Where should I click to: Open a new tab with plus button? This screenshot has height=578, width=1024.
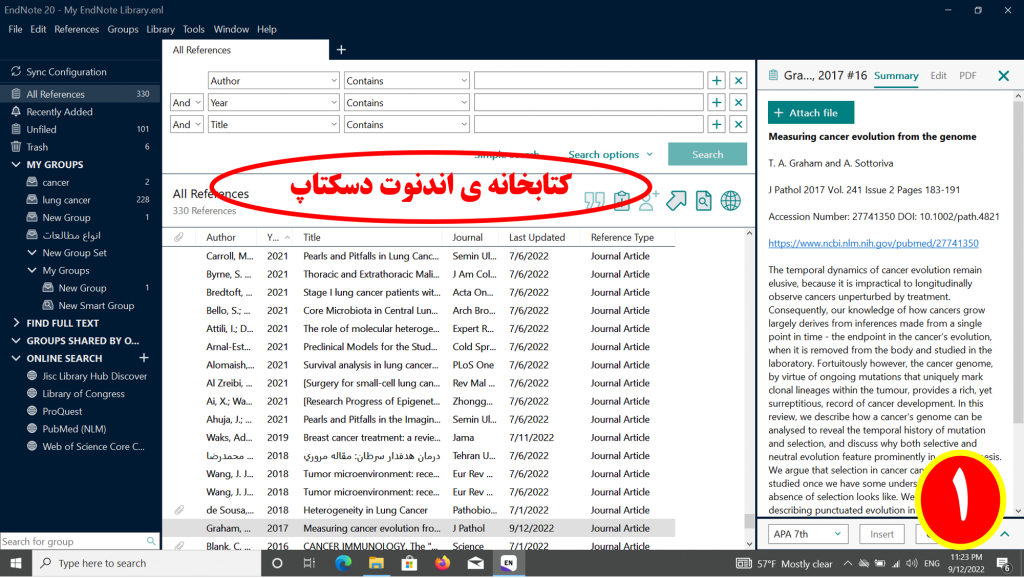[x=341, y=50]
